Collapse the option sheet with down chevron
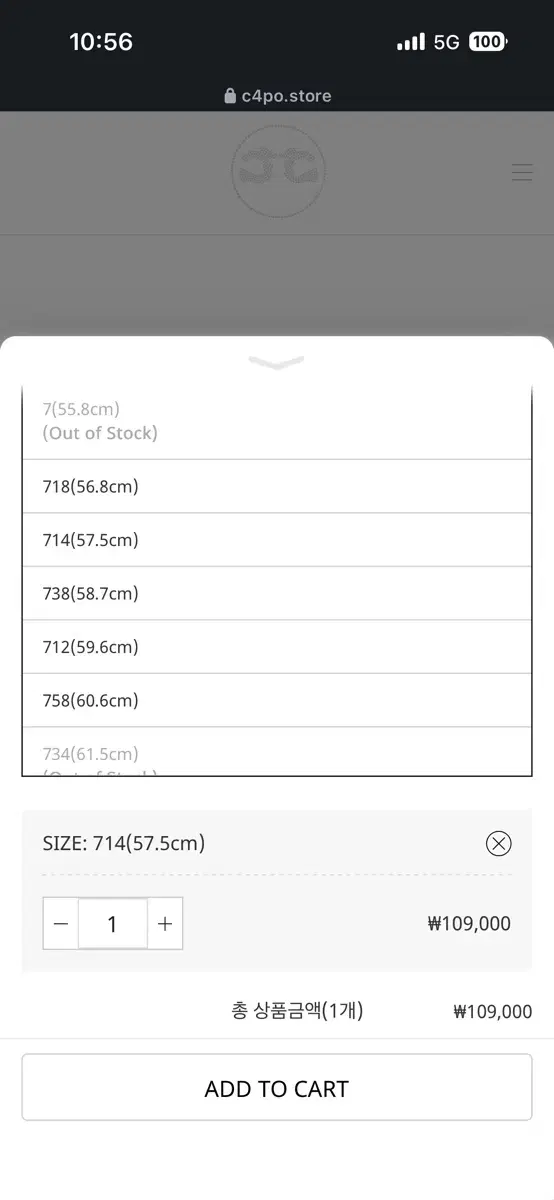This screenshot has height=1200, width=554. click(277, 362)
